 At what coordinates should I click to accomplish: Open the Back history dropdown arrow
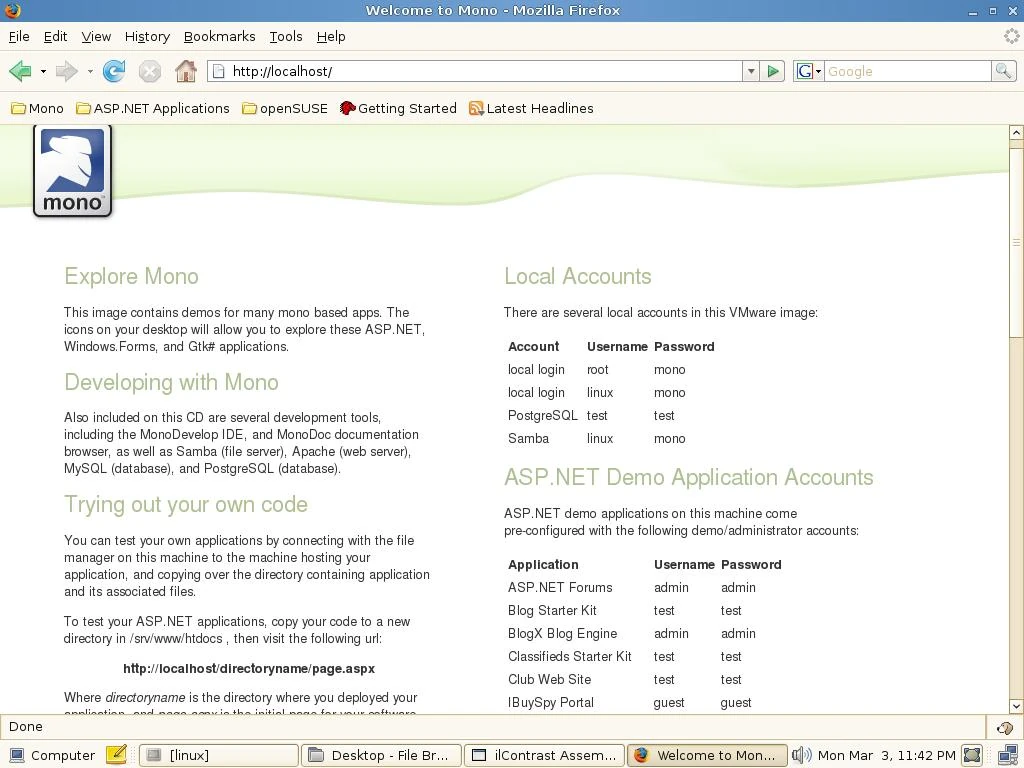point(43,71)
